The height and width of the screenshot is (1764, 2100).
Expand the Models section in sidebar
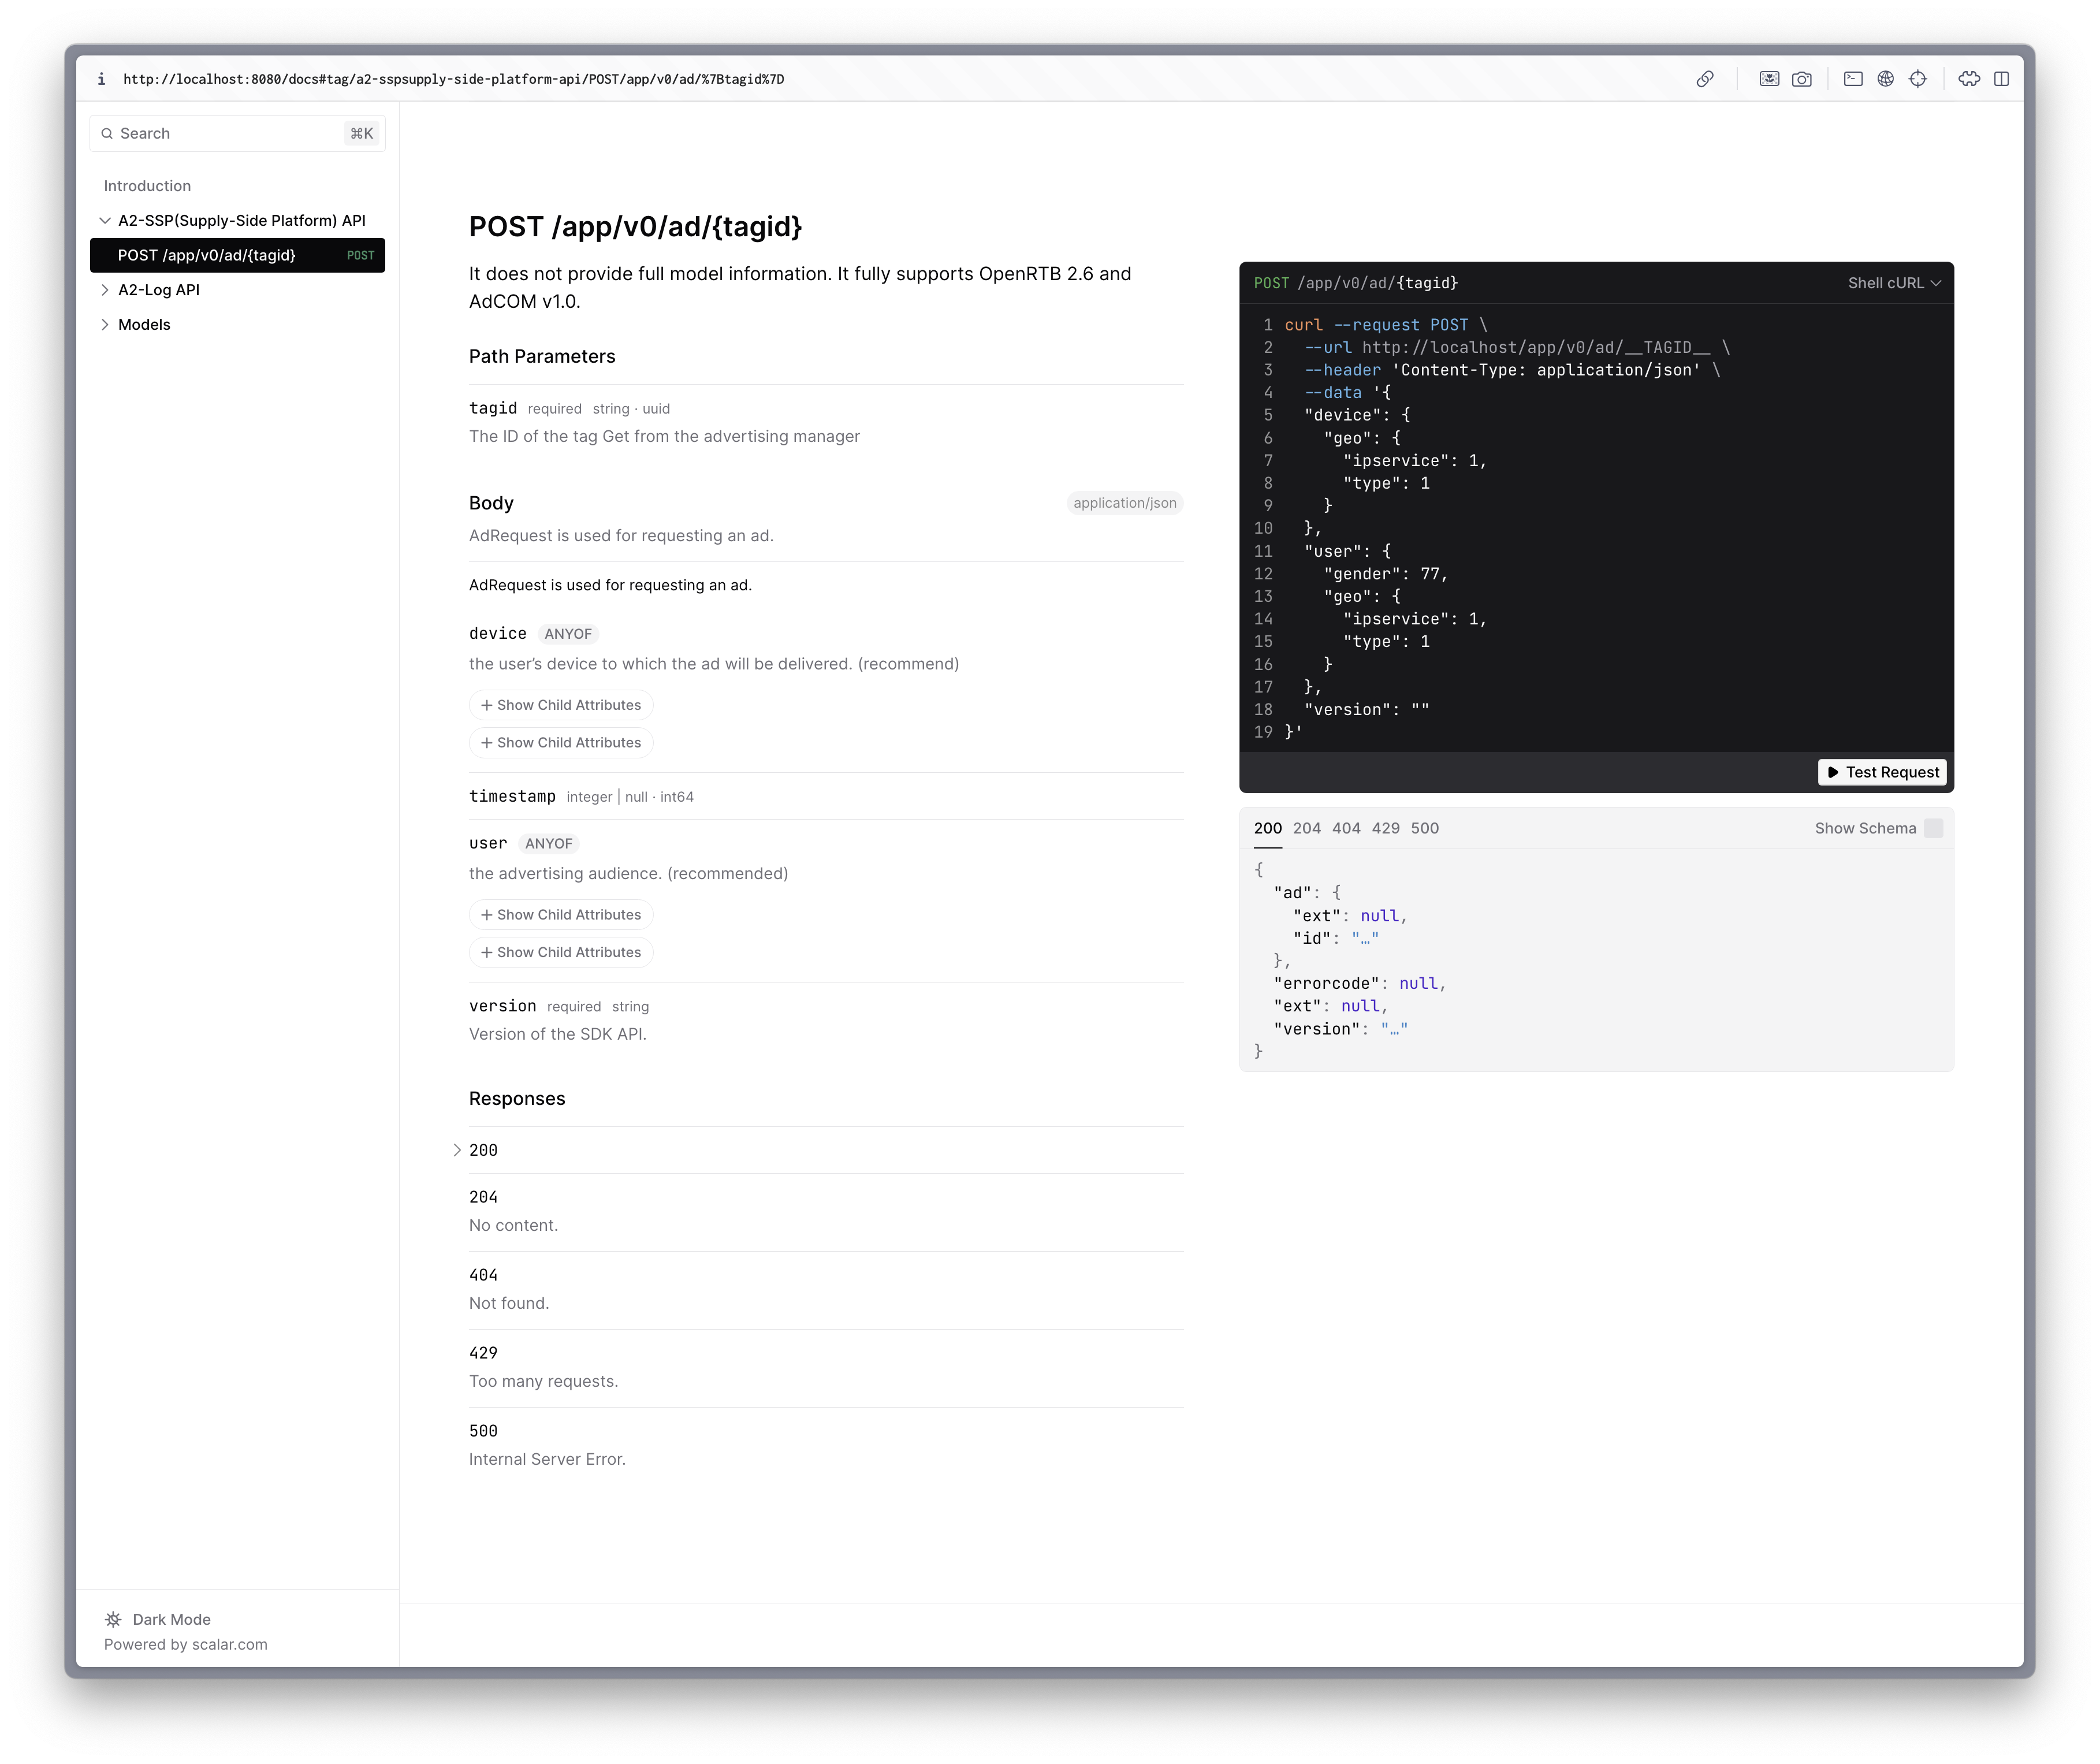click(144, 324)
